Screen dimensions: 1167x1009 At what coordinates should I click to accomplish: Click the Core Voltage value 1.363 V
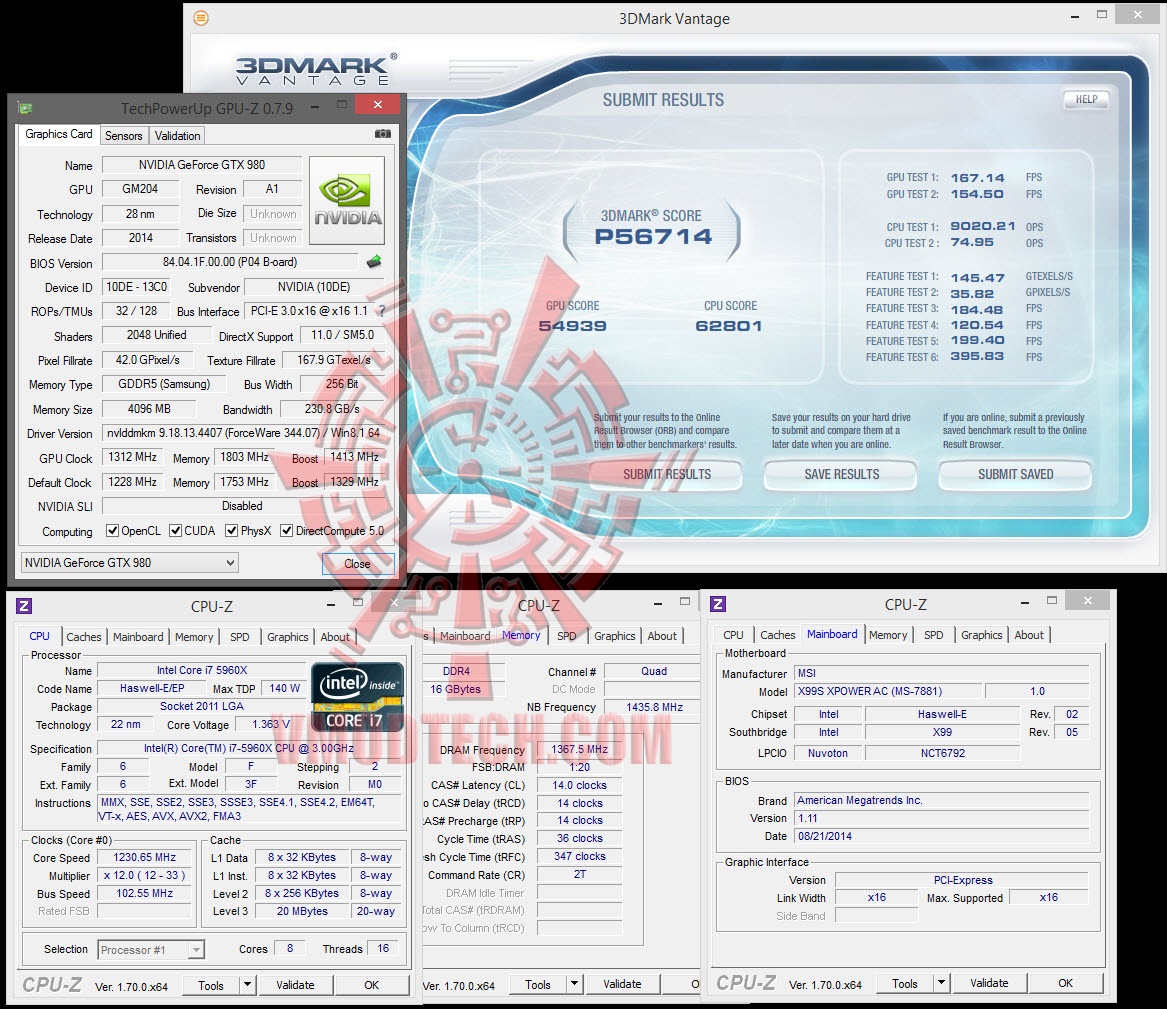(270, 724)
